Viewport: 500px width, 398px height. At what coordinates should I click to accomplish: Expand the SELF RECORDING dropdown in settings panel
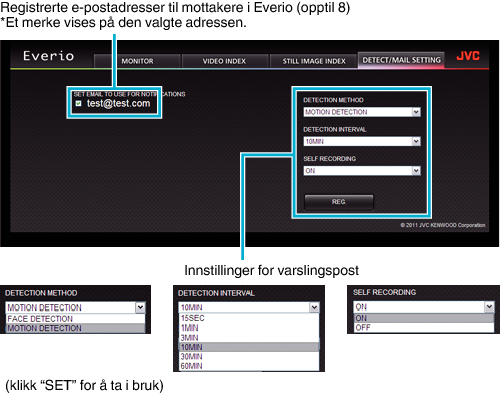coord(362,171)
